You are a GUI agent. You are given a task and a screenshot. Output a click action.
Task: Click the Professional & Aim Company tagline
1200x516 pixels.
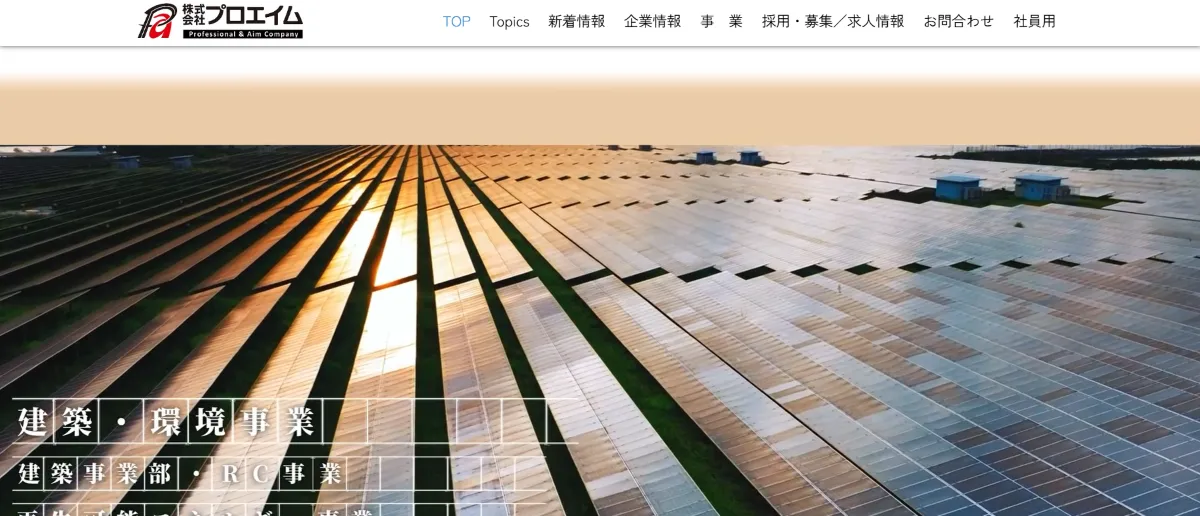point(242,34)
